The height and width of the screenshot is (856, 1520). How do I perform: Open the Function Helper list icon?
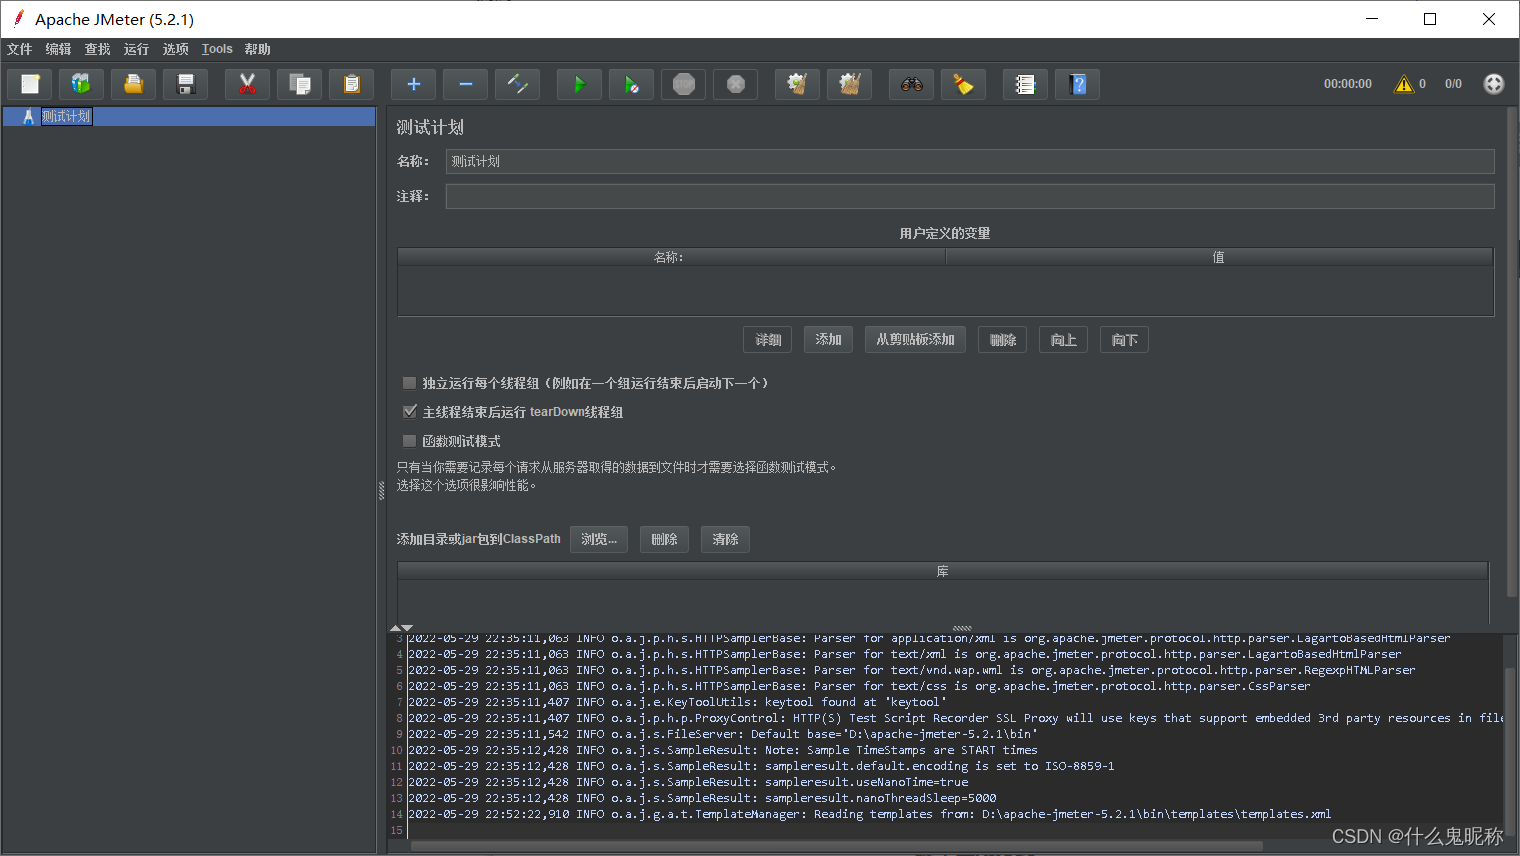click(1025, 85)
